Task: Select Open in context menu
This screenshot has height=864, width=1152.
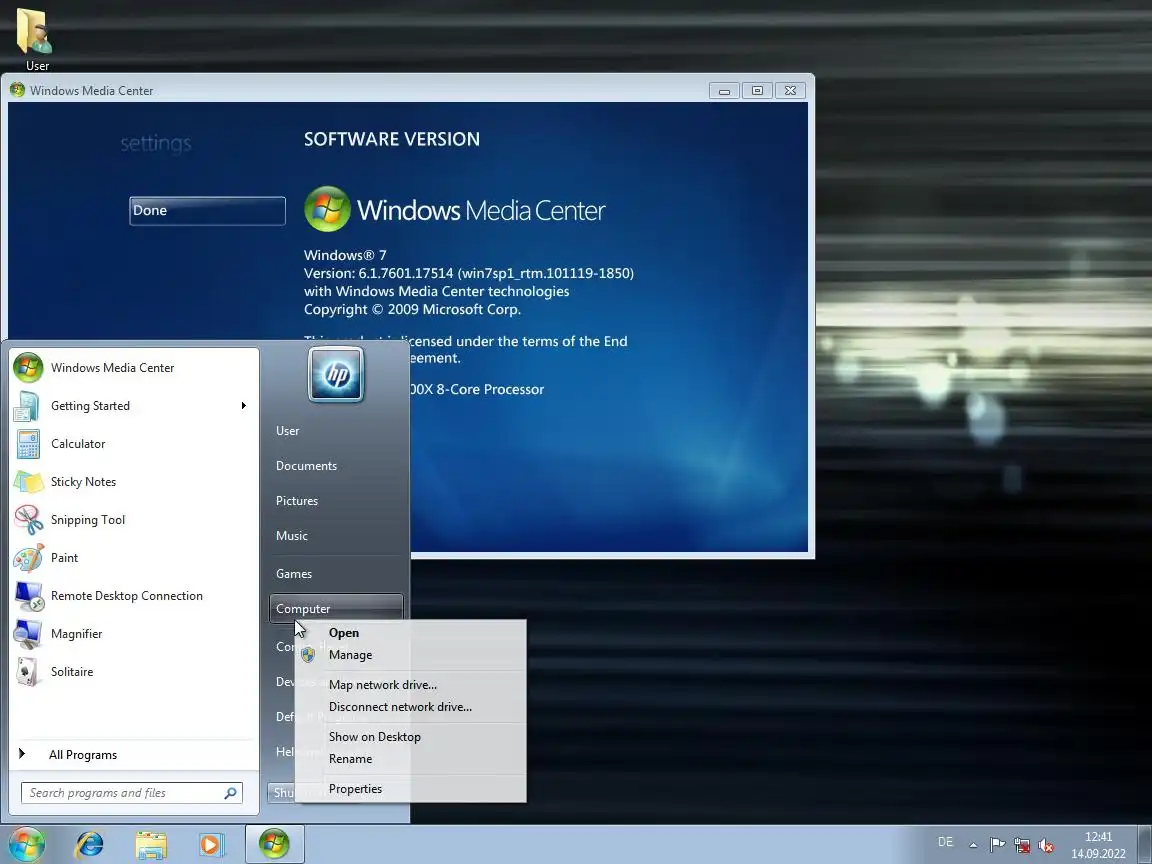Action: [411, 633]
